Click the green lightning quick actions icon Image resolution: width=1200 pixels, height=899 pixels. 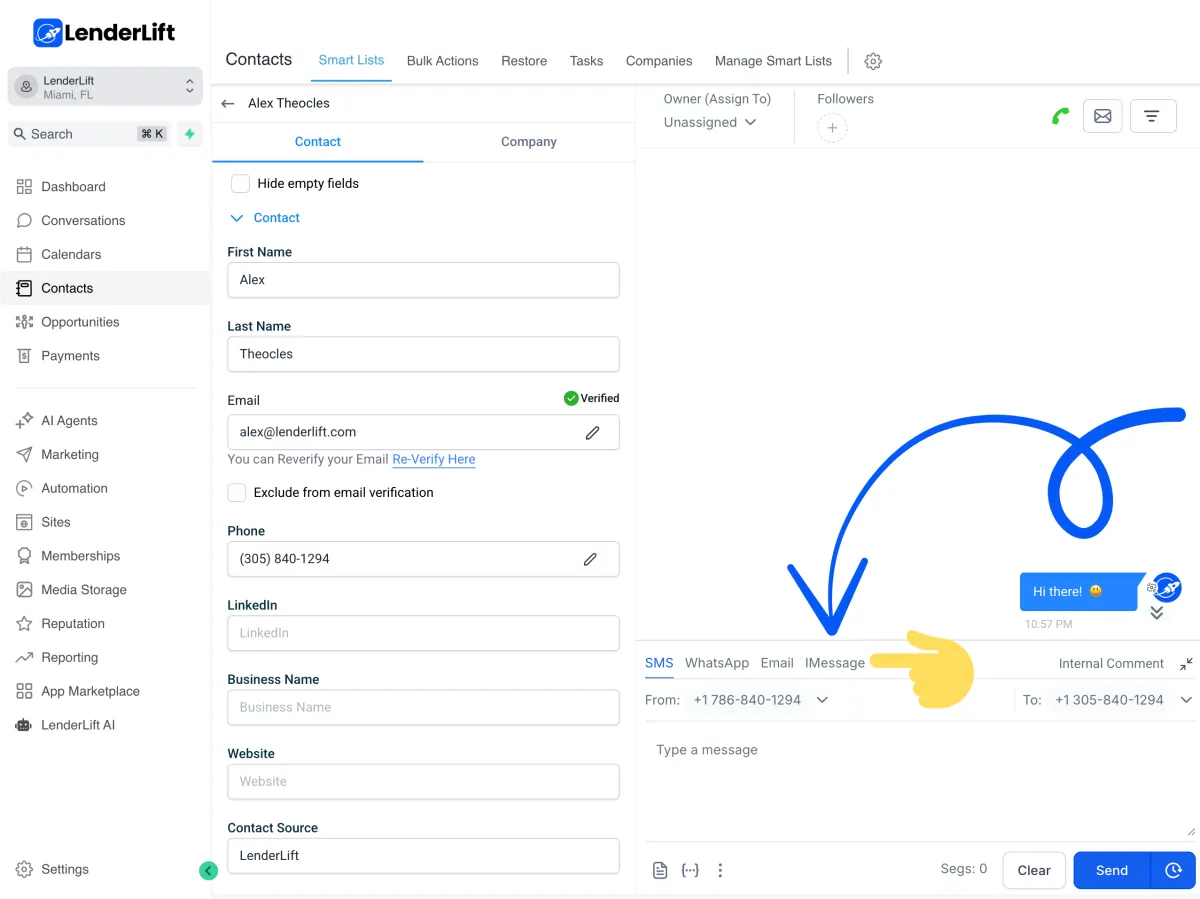pos(190,134)
